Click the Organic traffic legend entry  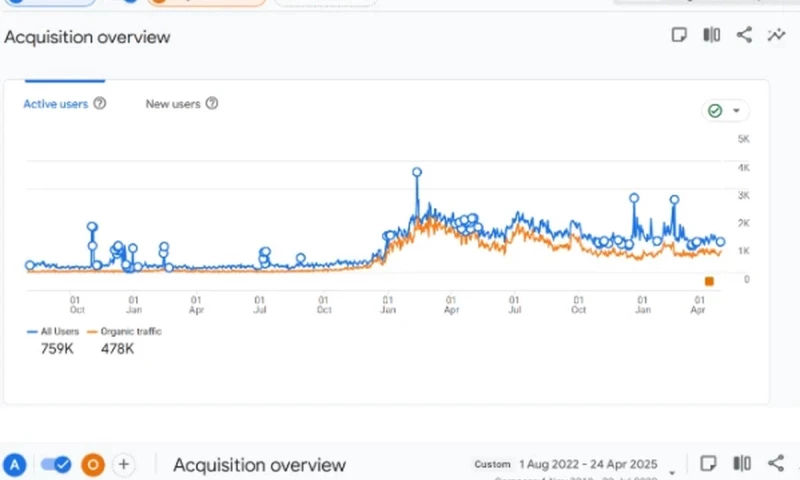point(124,332)
